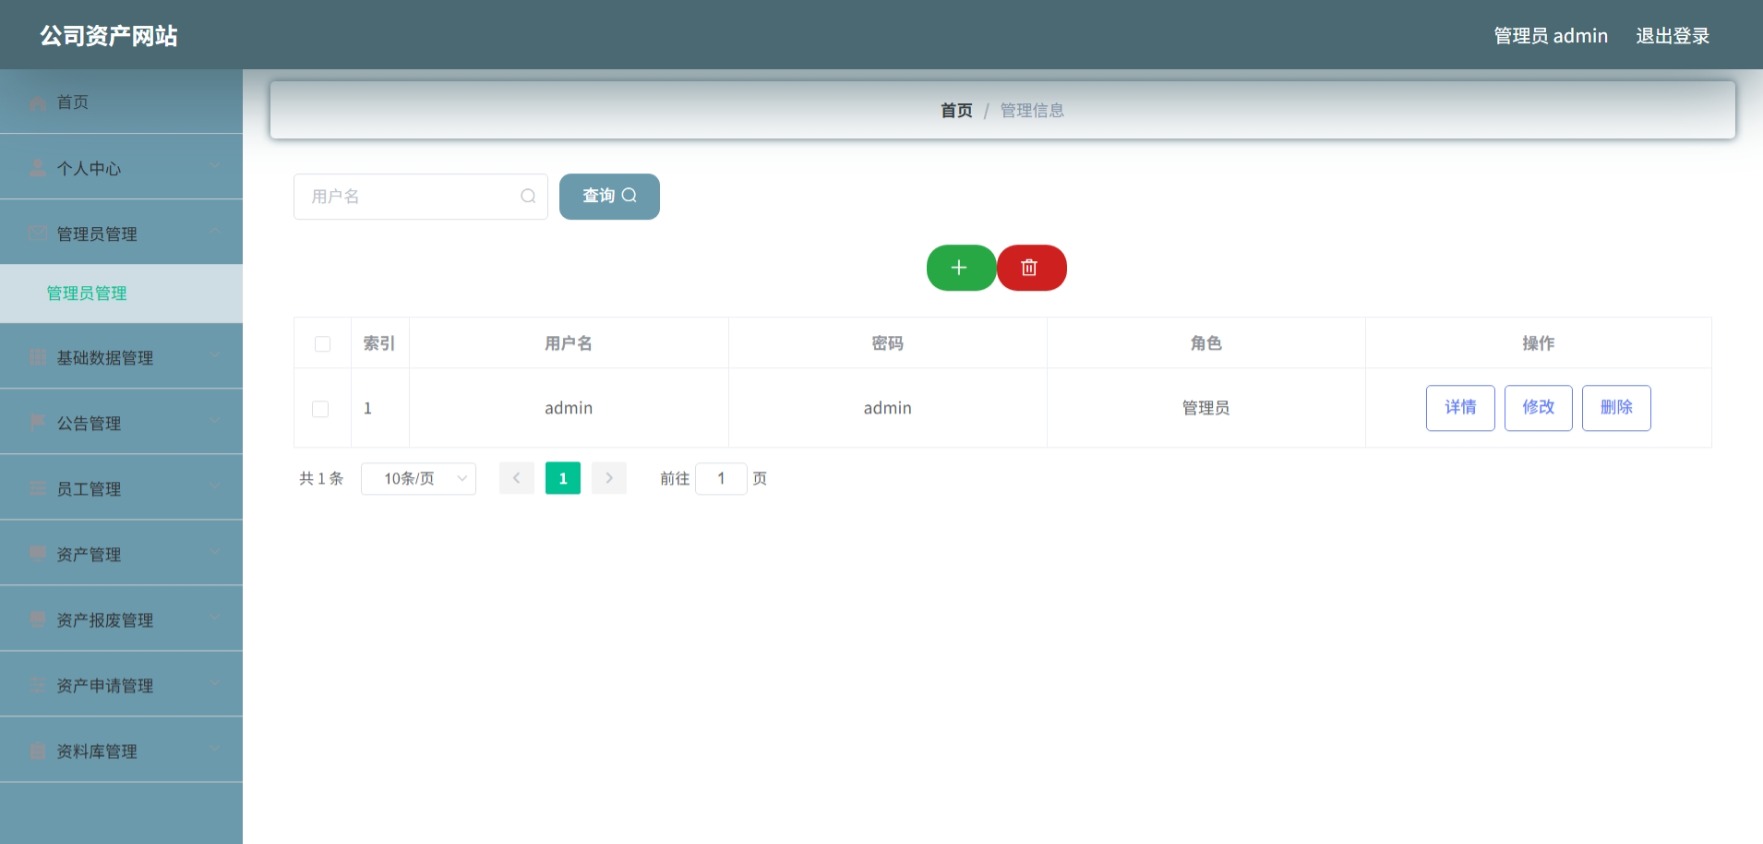Viewport: 1763px width, 844px height.
Task: Click 退出登录 logout link
Action: [x=1672, y=36]
